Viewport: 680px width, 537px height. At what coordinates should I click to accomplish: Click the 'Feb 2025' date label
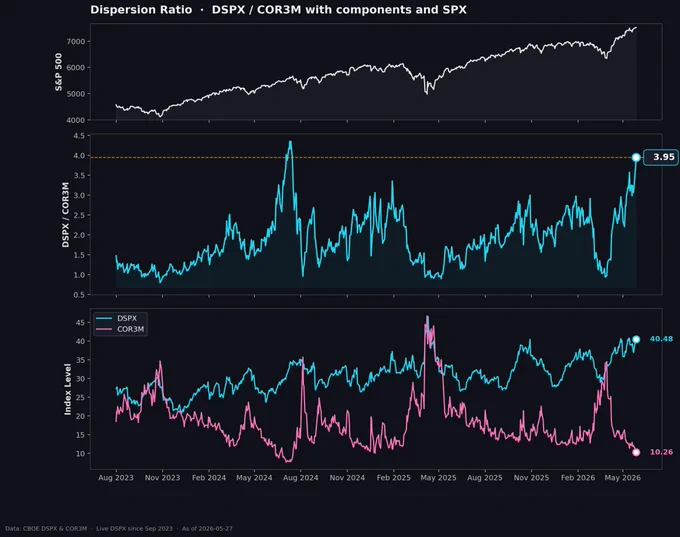393,478
